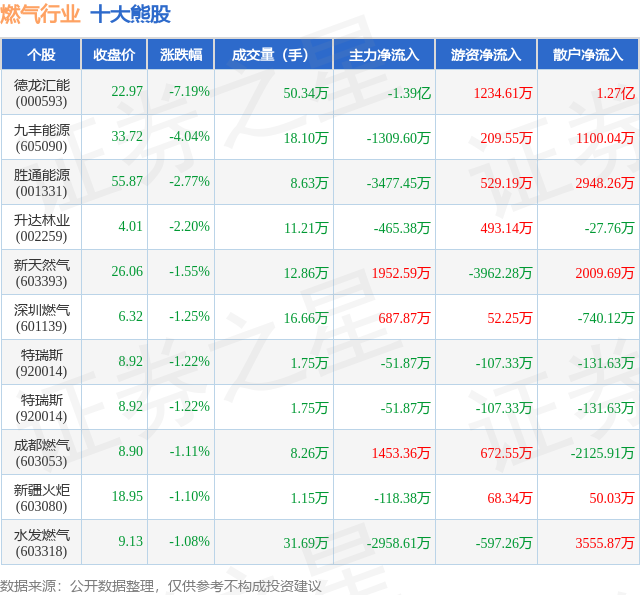Click the 十大熊股 title text
The height and width of the screenshot is (595, 640).
point(130,14)
